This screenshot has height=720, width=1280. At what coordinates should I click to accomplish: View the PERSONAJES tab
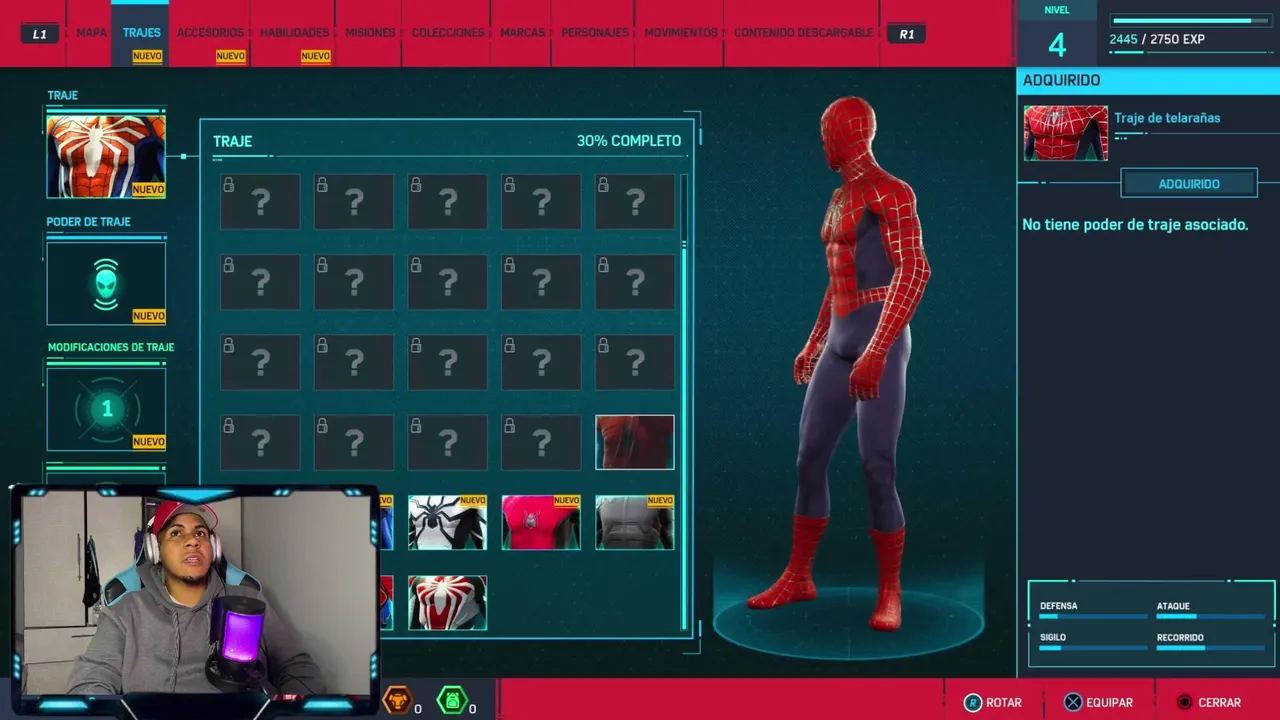tap(595, 33)
